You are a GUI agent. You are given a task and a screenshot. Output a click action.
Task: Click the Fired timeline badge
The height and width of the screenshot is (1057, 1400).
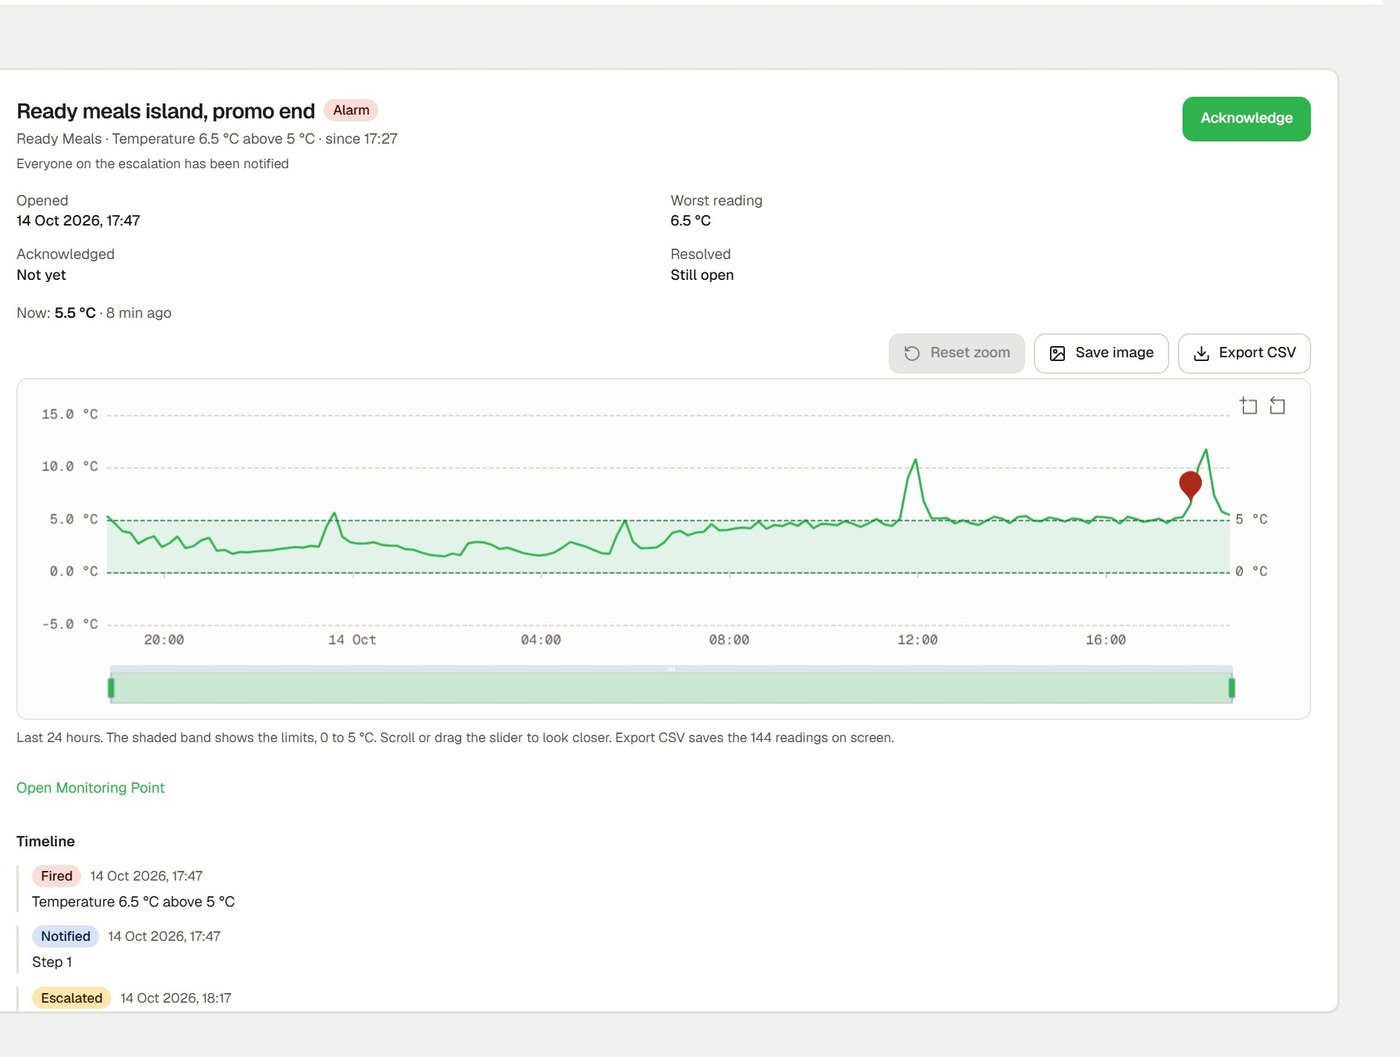click(56, 876)
